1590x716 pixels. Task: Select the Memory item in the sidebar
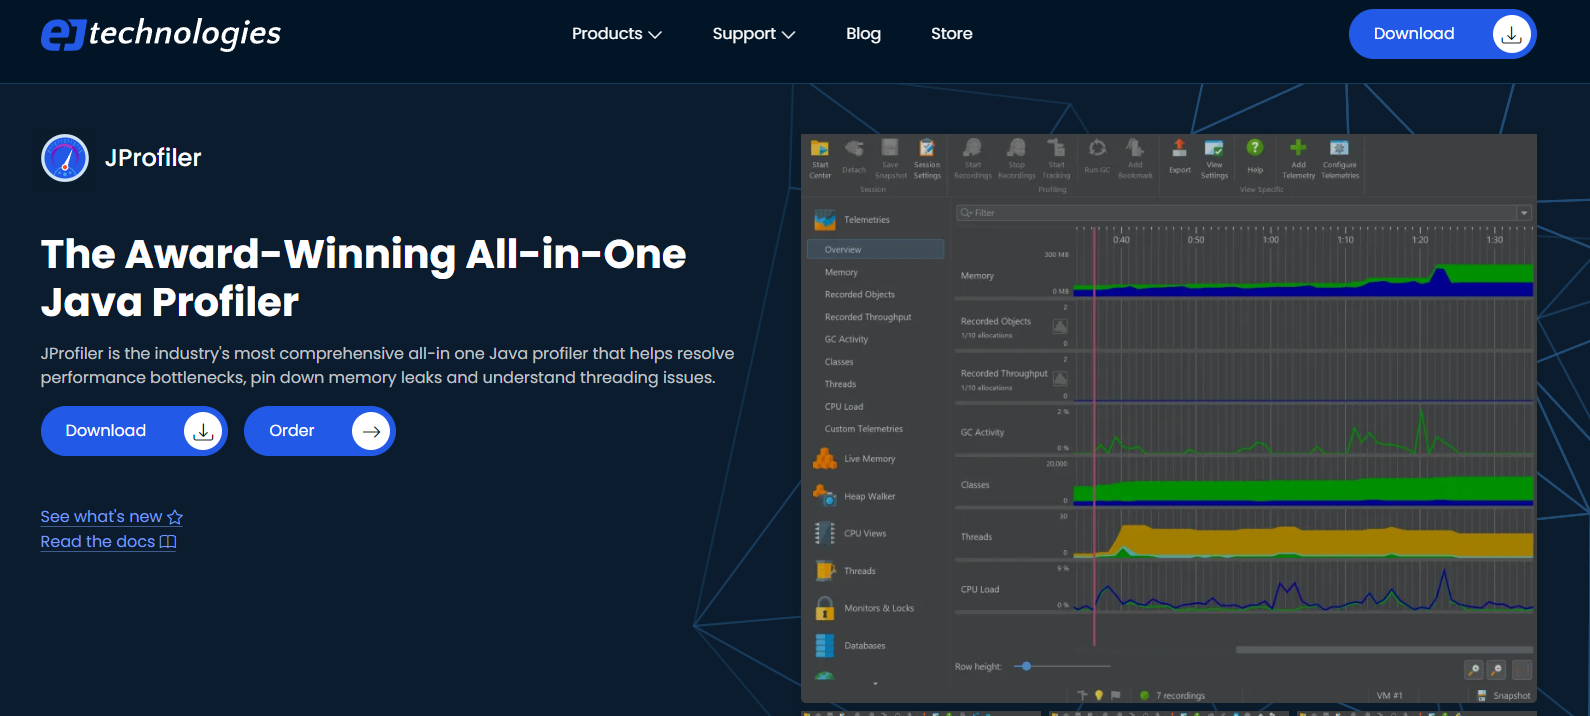point(841,272)
